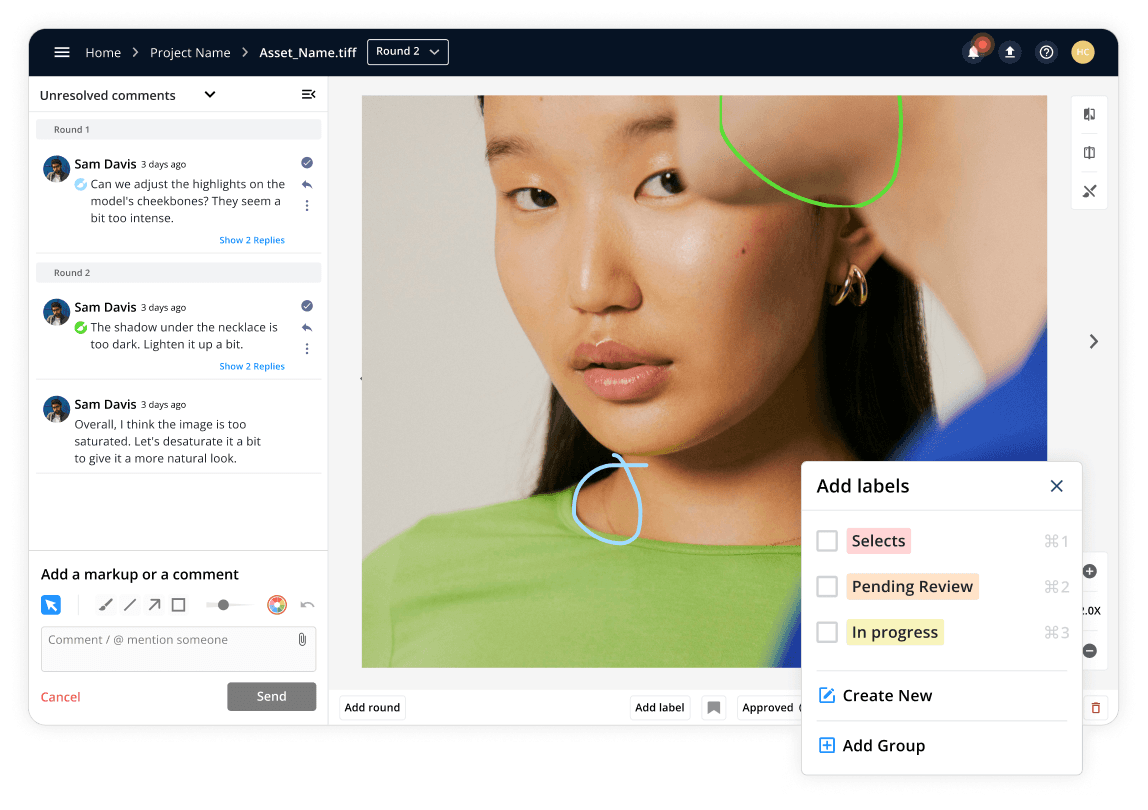The width and height of the screenshot is (1148, 810).
Task: Click the undo markup icon
Action: (x=305, y=605)
